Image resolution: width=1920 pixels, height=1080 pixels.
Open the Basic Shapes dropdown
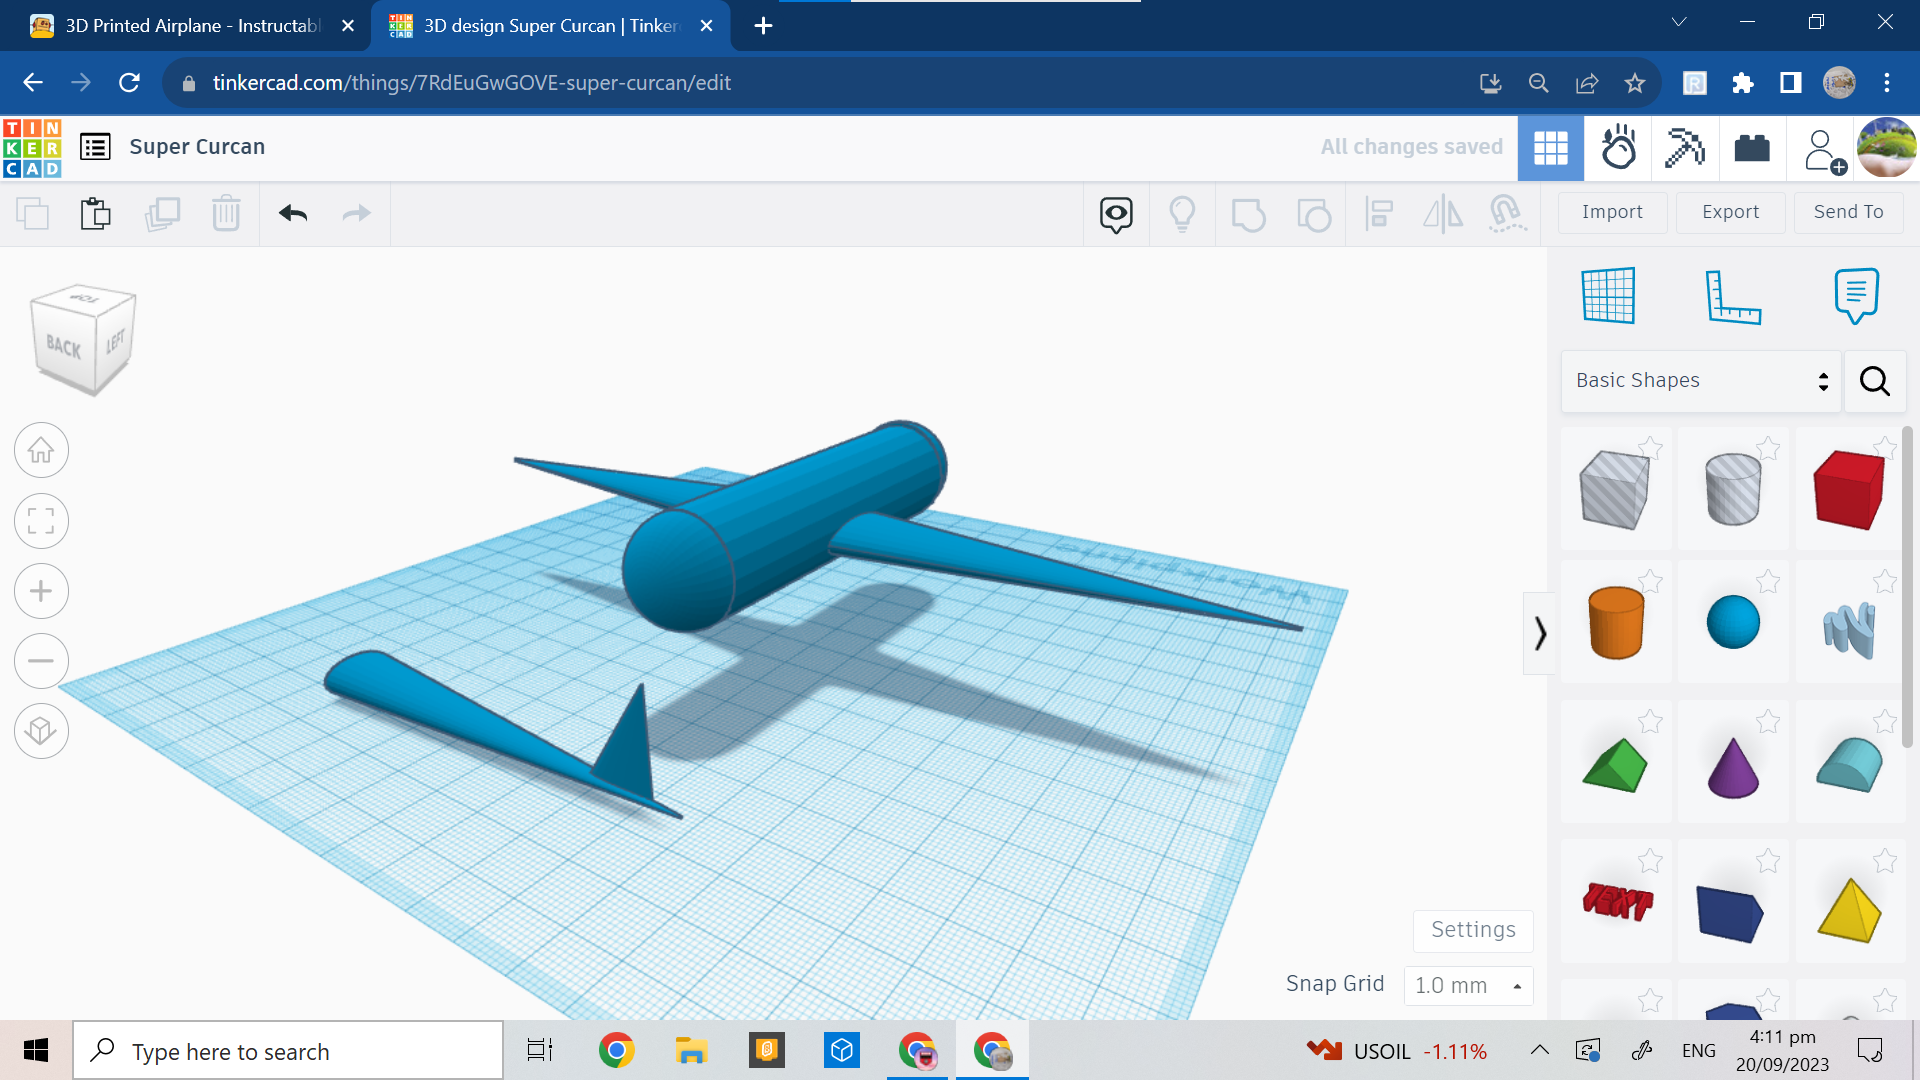(x=1700, y=380)
